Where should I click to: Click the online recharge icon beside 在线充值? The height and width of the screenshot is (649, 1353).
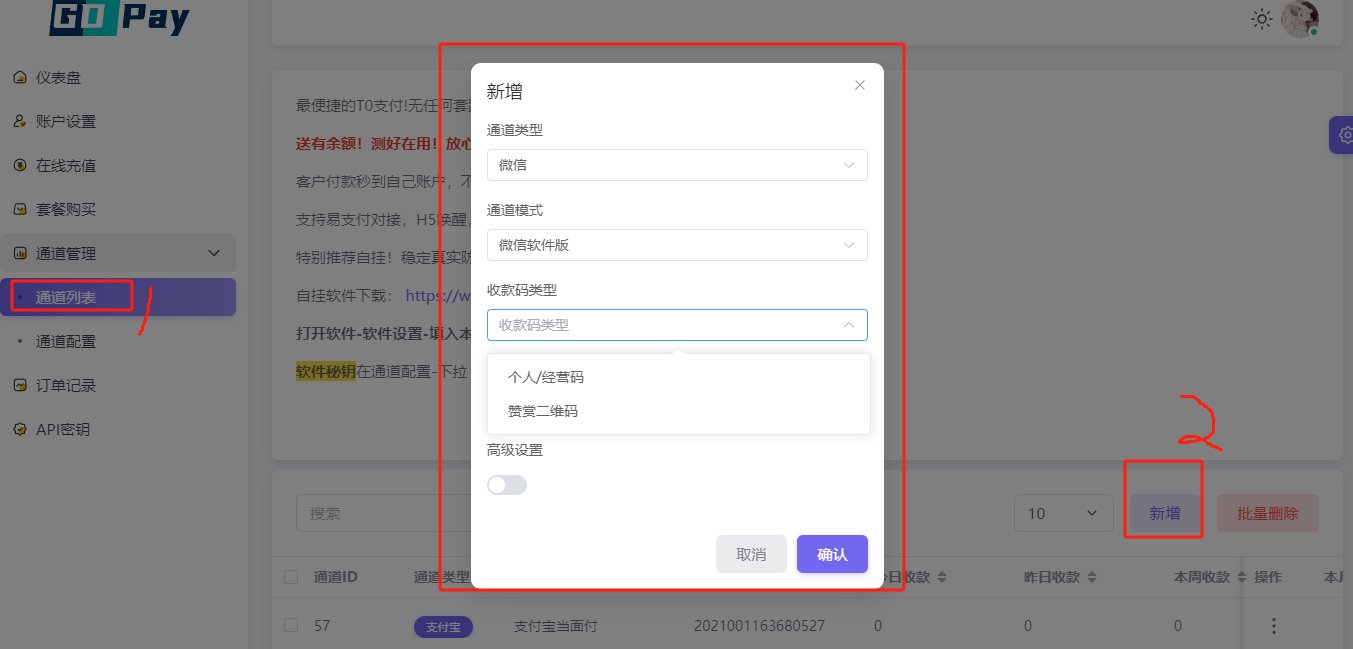pyautogui.click(x=19, y=166)
